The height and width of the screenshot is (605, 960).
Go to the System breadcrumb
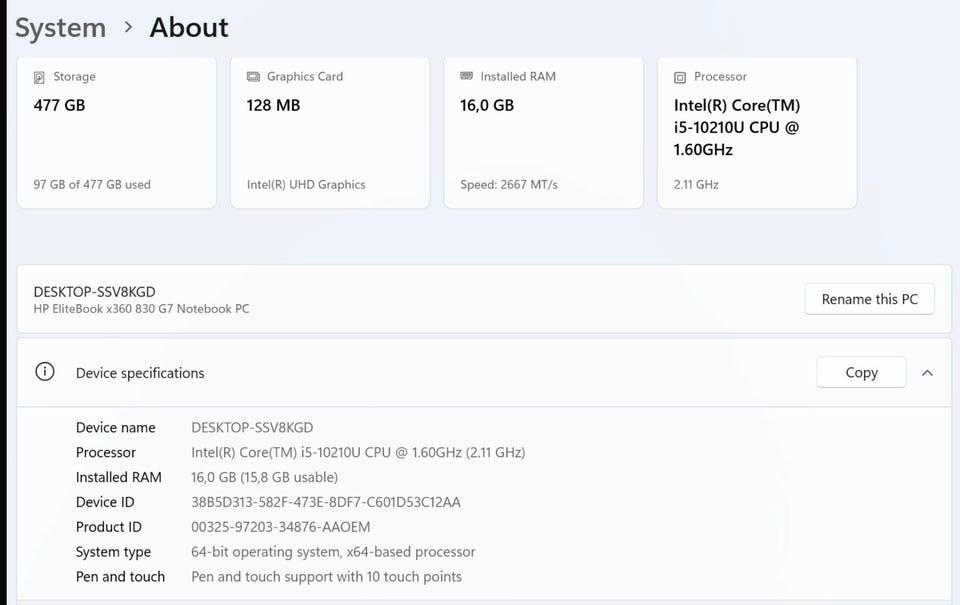pos(60,28)
